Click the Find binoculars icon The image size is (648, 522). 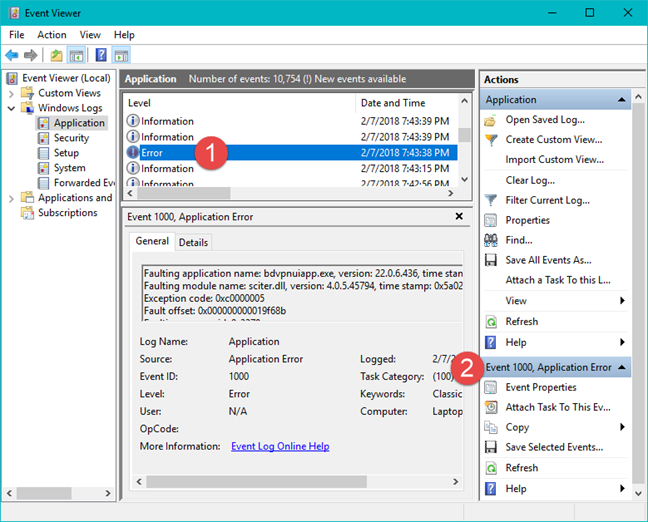(x=491, y=240)
